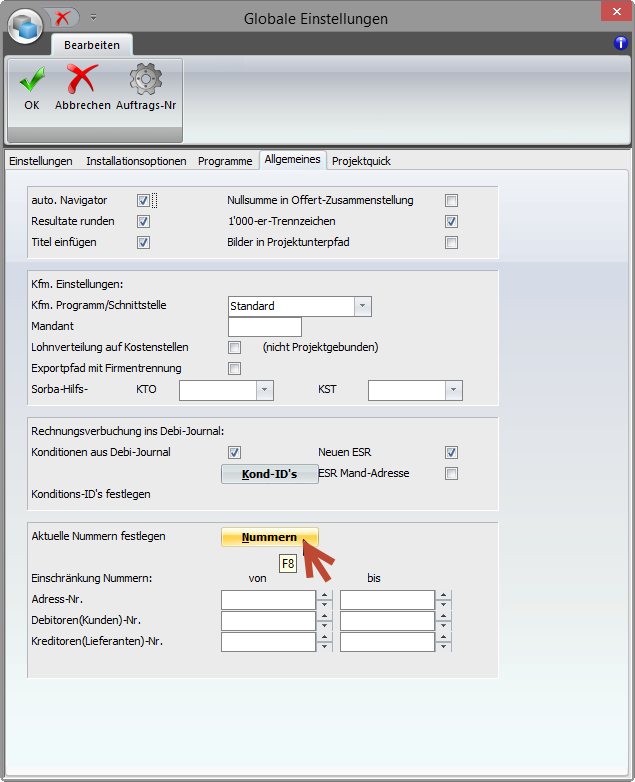Image resolution: width=635 pixels, height=782 pixels.
Task: Open the quick access toolbar customize arrow
Action: (93, 18)
